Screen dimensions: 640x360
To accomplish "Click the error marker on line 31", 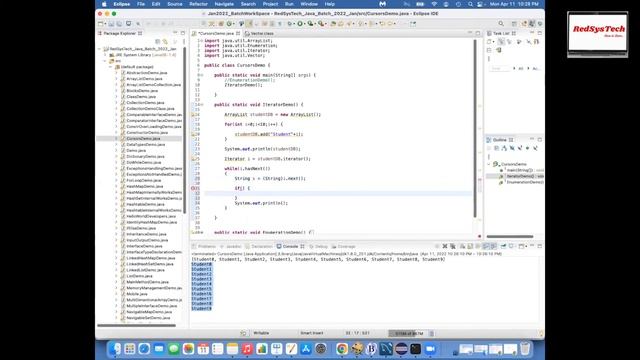I will coord(193,188).
